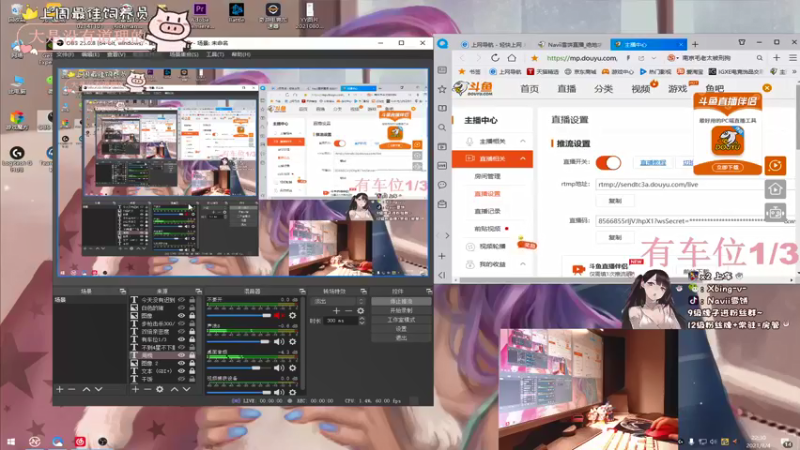Open transition properties gear icon
Screen dimensions: 800x450
point(361,310)
